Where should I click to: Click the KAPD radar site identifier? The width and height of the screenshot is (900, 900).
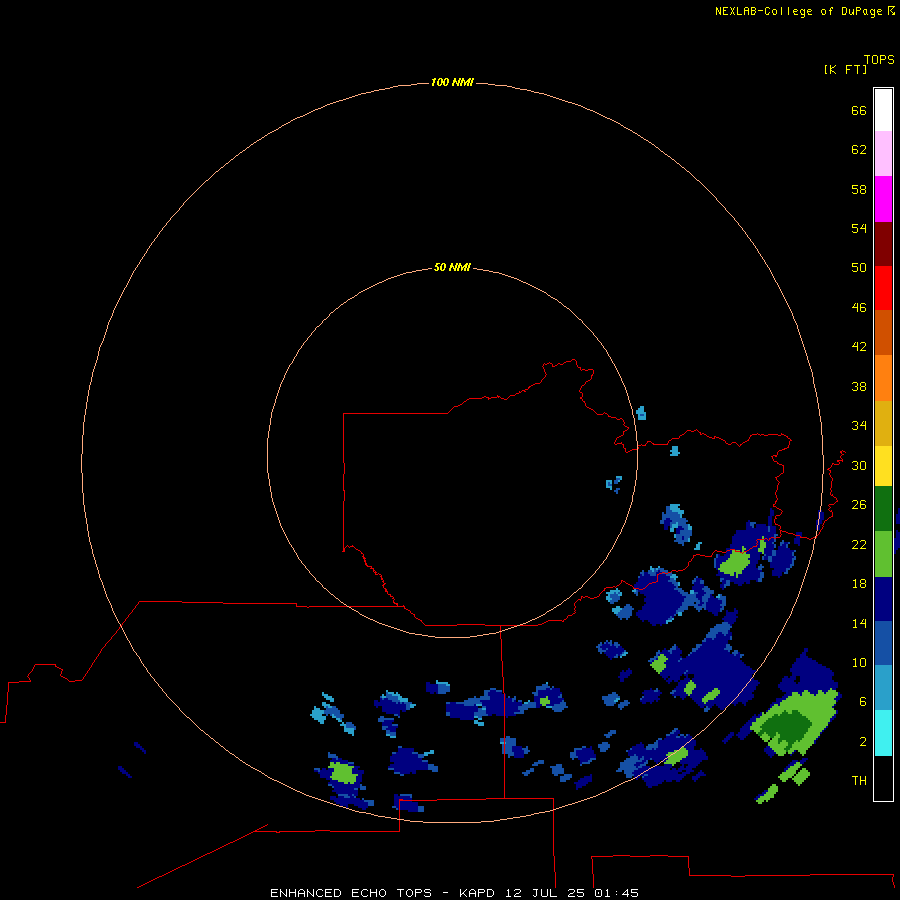(x=476, y=893)
